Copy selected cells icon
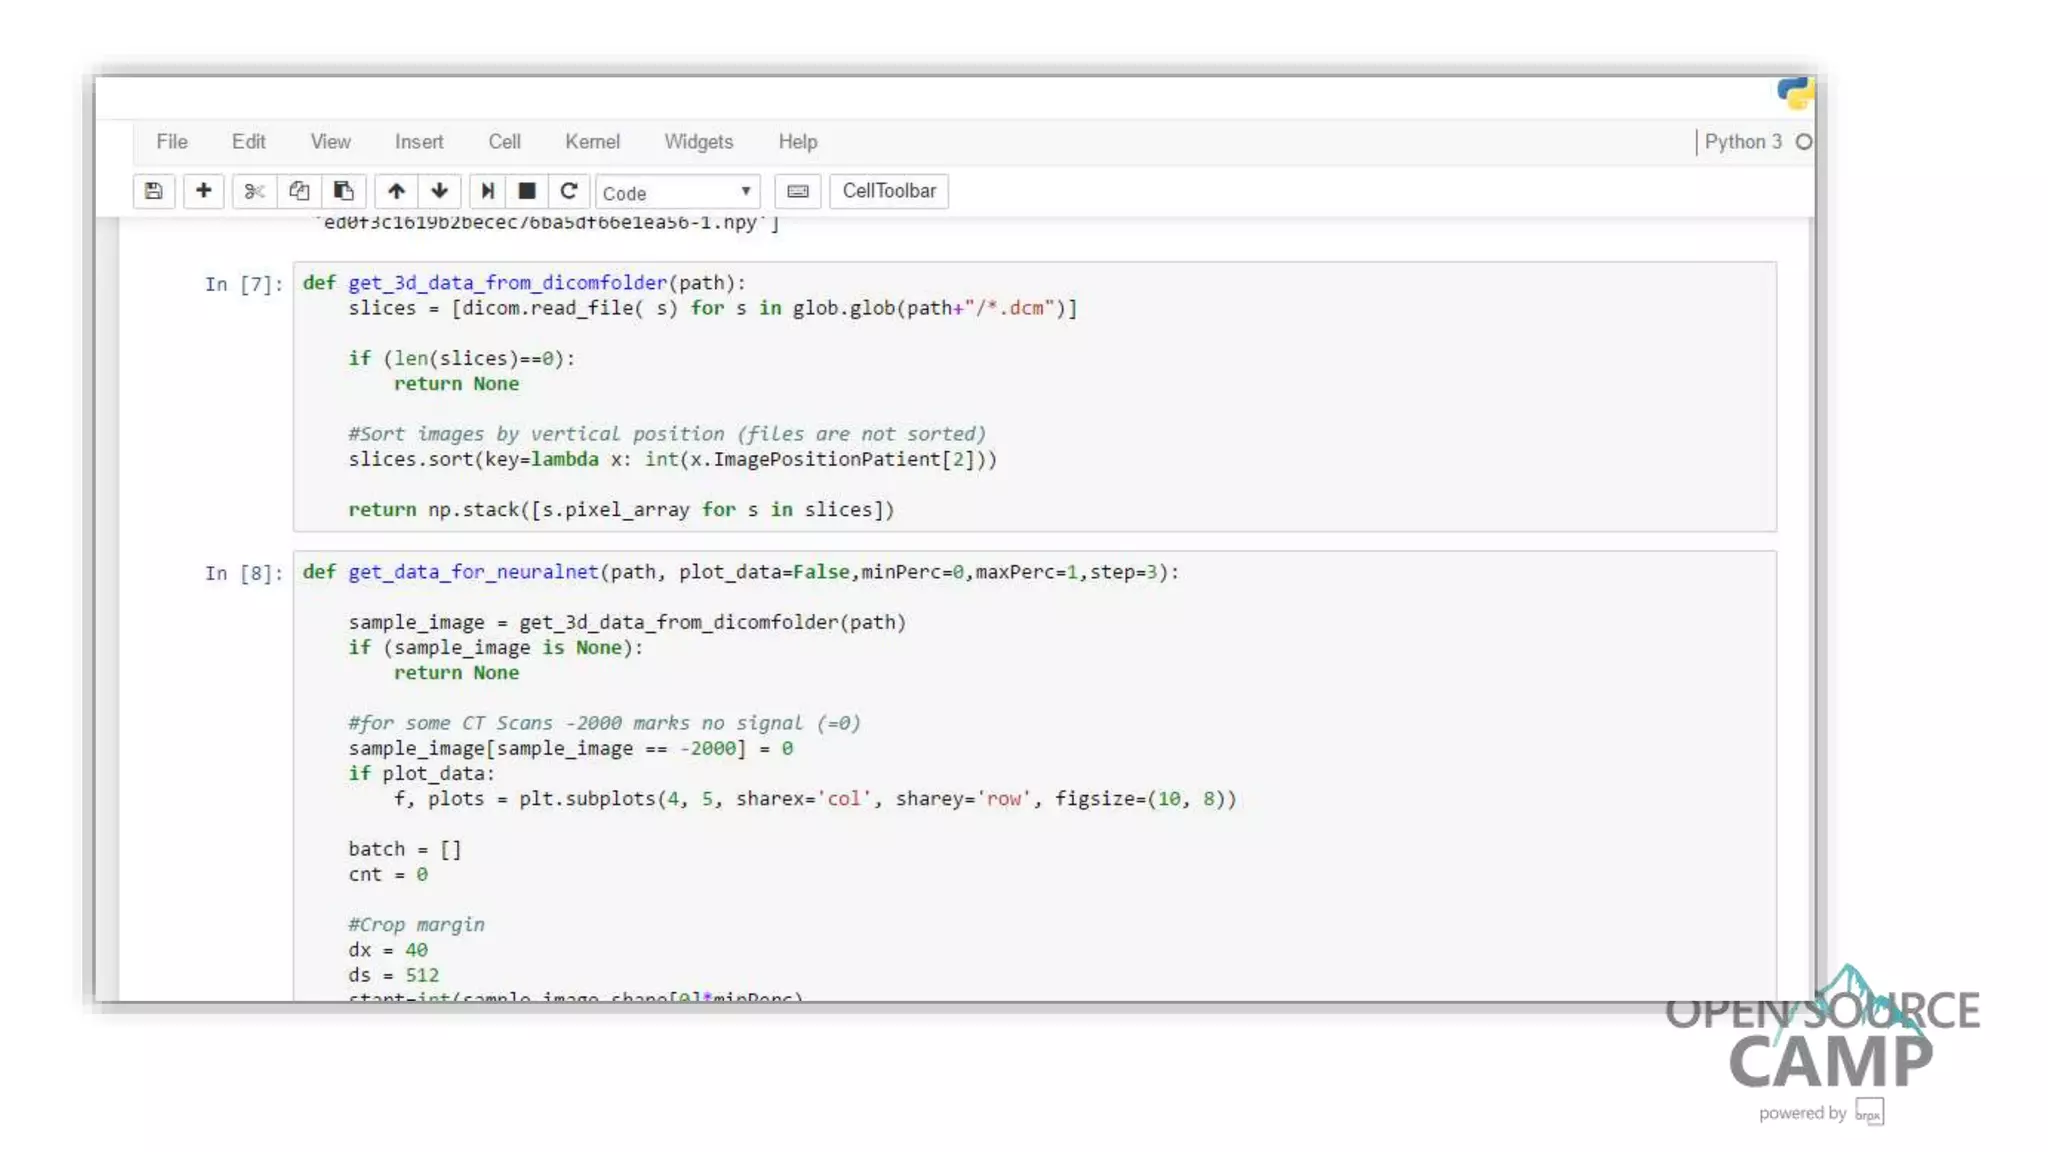 click(x=299, y=191)
